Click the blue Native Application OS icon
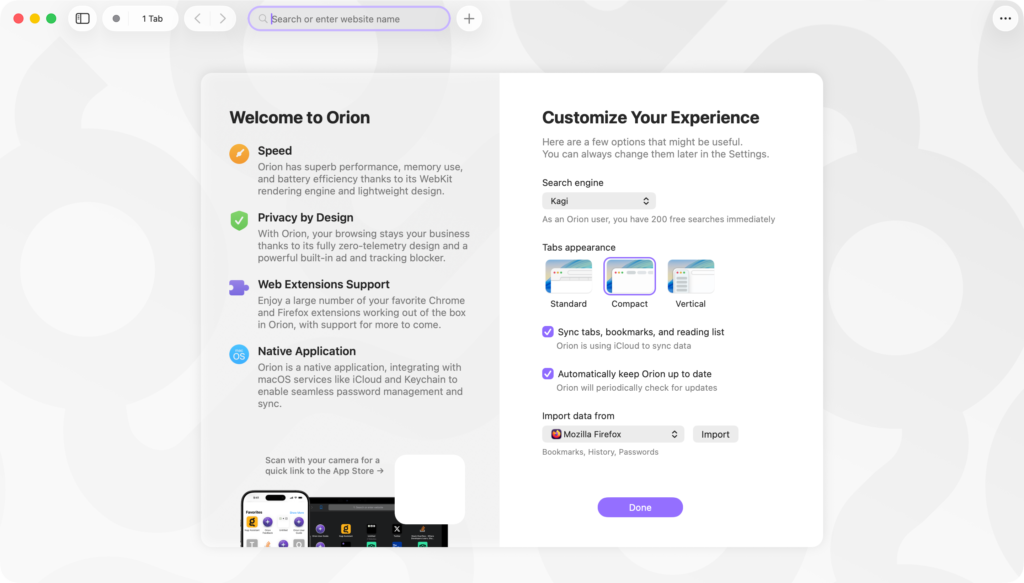This screenshot has width=1024, height=583. pos(239,354)
